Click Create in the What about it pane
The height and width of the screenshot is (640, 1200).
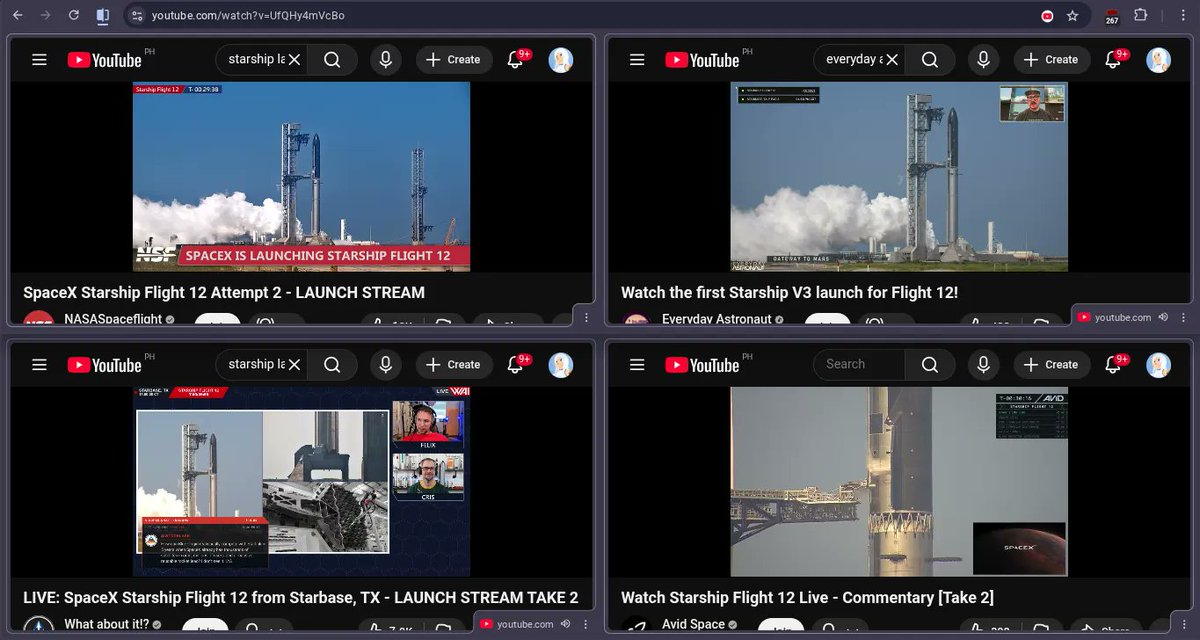453,365
